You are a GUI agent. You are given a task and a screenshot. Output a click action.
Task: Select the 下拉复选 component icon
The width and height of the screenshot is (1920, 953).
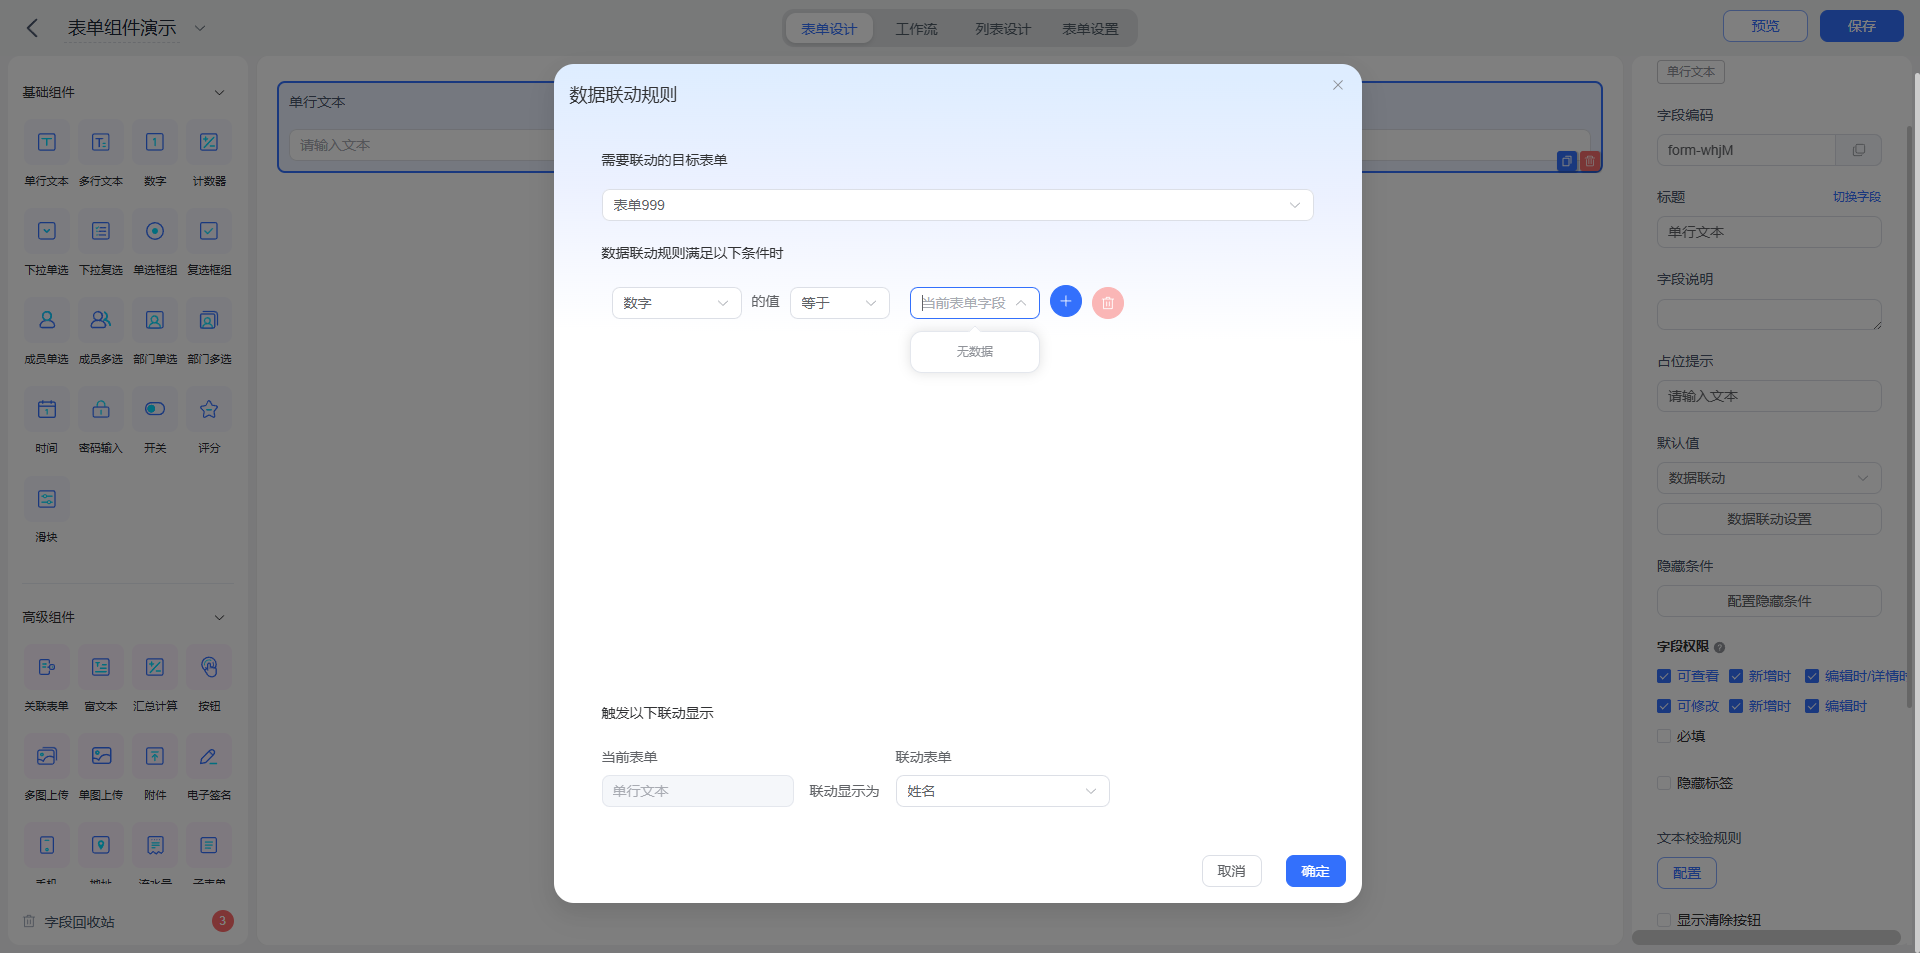coord(101,231)
